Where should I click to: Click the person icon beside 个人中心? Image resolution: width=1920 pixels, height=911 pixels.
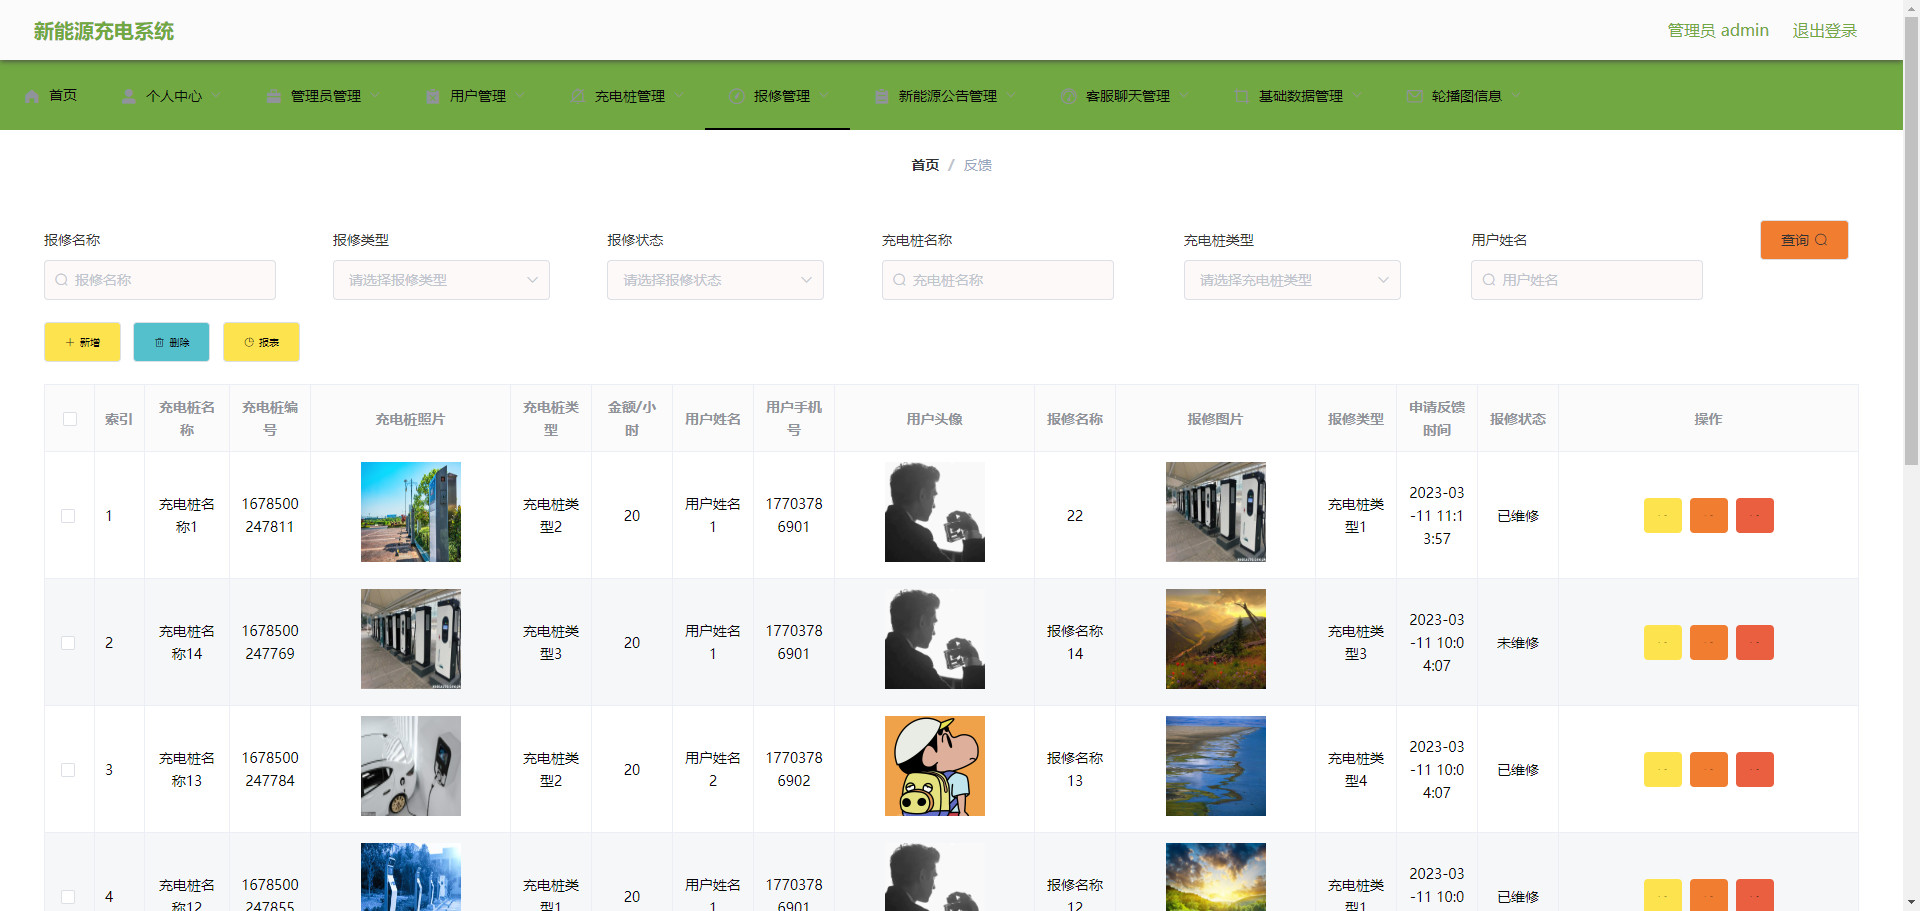129,96
